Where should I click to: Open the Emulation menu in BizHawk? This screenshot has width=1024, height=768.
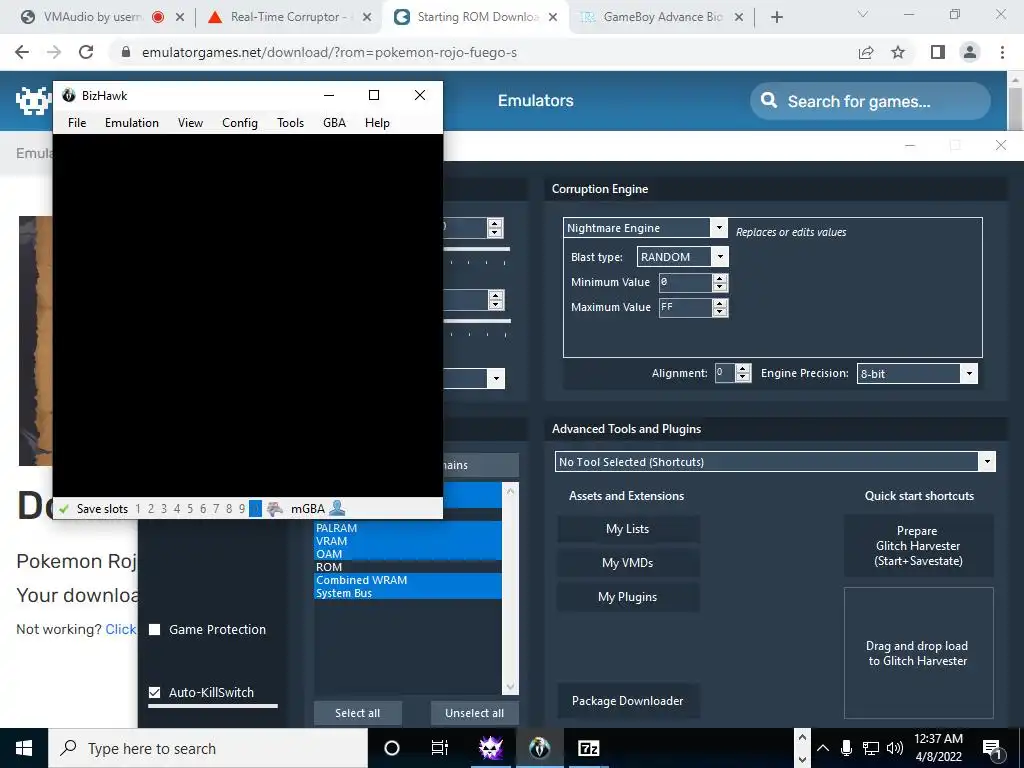(x=132, y=123)
